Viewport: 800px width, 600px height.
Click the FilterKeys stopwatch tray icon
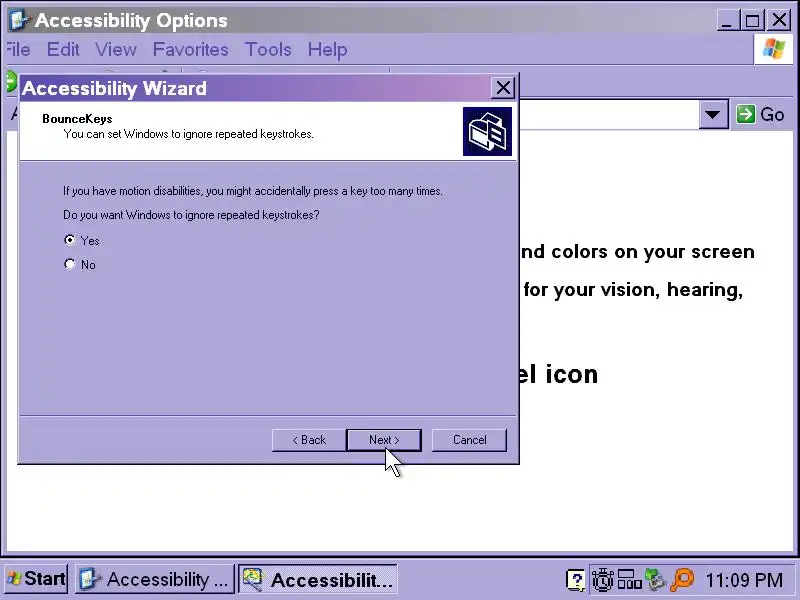(x=603, y=580)
